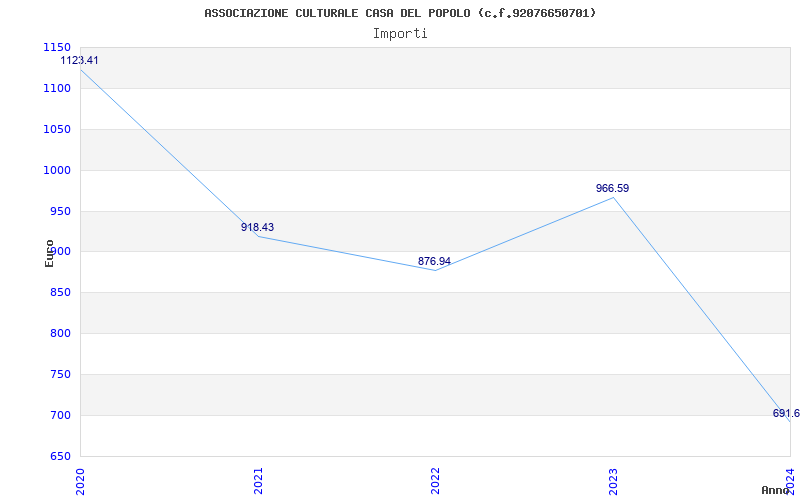This screenshot has width=800, height=500.
Task: Select the 691.6 data label
Action: (786, 413)
